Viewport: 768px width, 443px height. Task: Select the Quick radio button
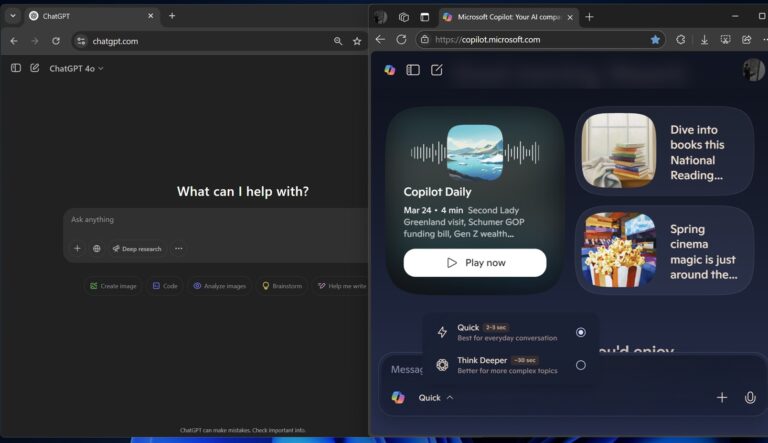(x=580, y=332)
